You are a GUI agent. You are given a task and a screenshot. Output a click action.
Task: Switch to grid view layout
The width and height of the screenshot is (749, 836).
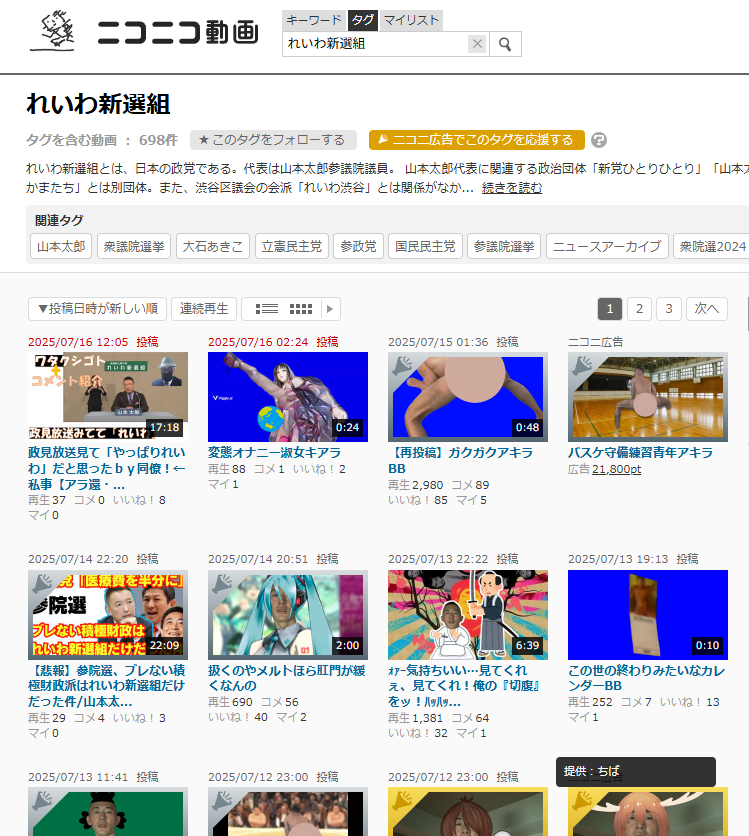(301, 309)
